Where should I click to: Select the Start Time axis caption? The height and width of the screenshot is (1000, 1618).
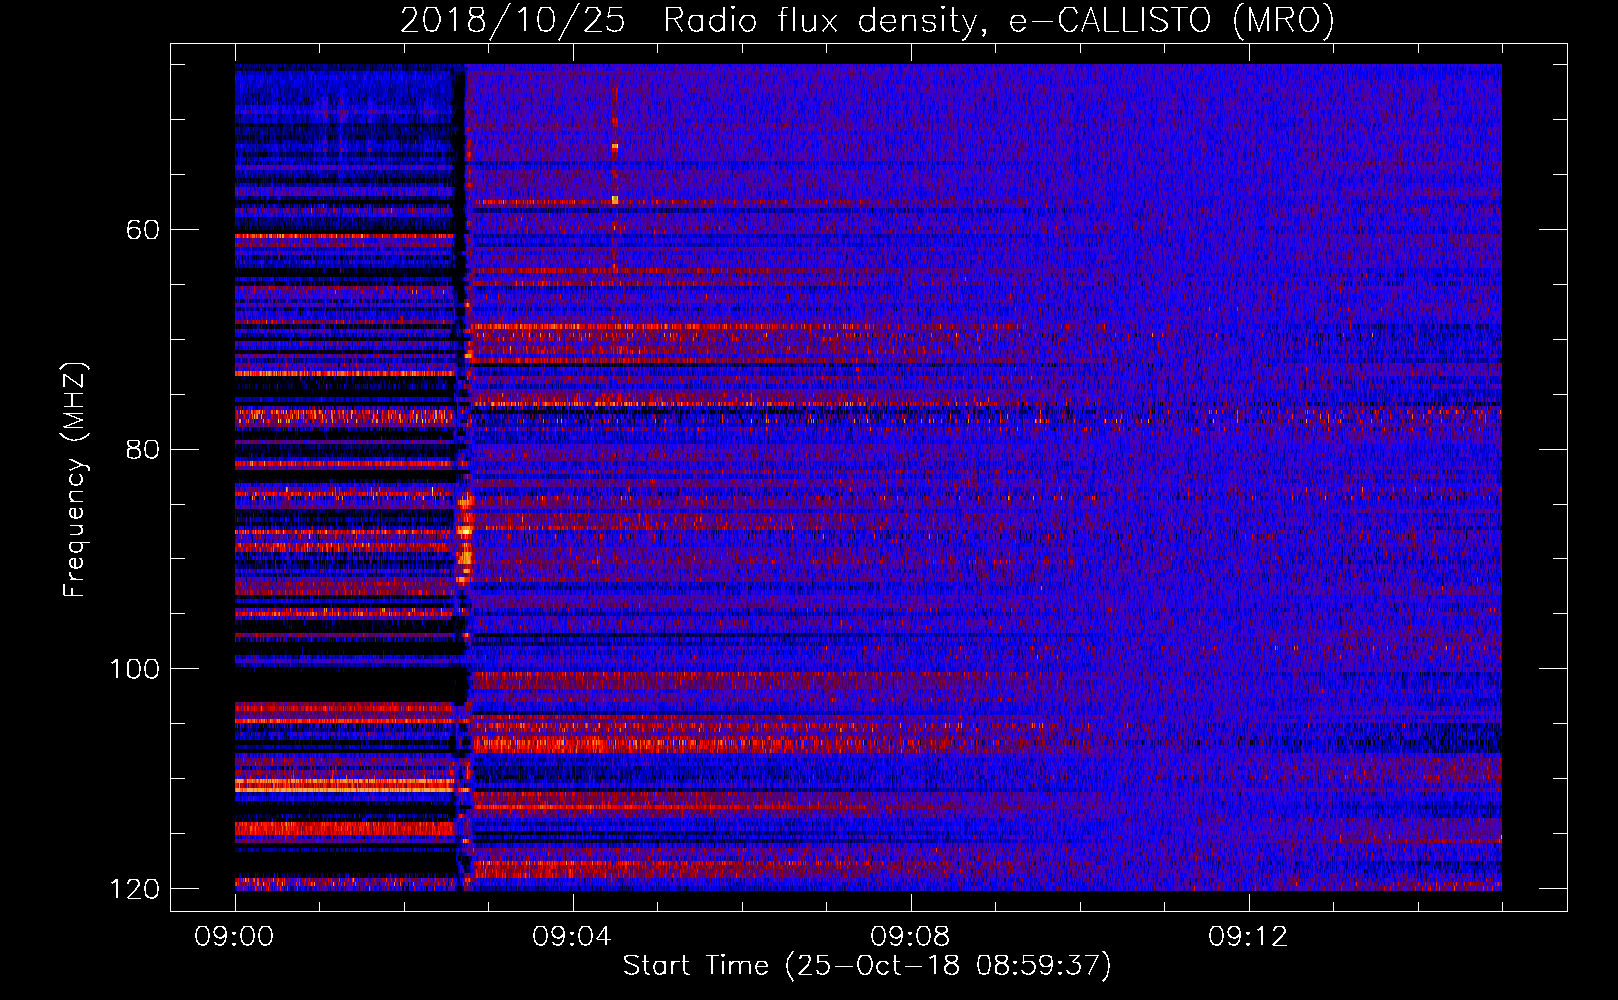point(867,966)
